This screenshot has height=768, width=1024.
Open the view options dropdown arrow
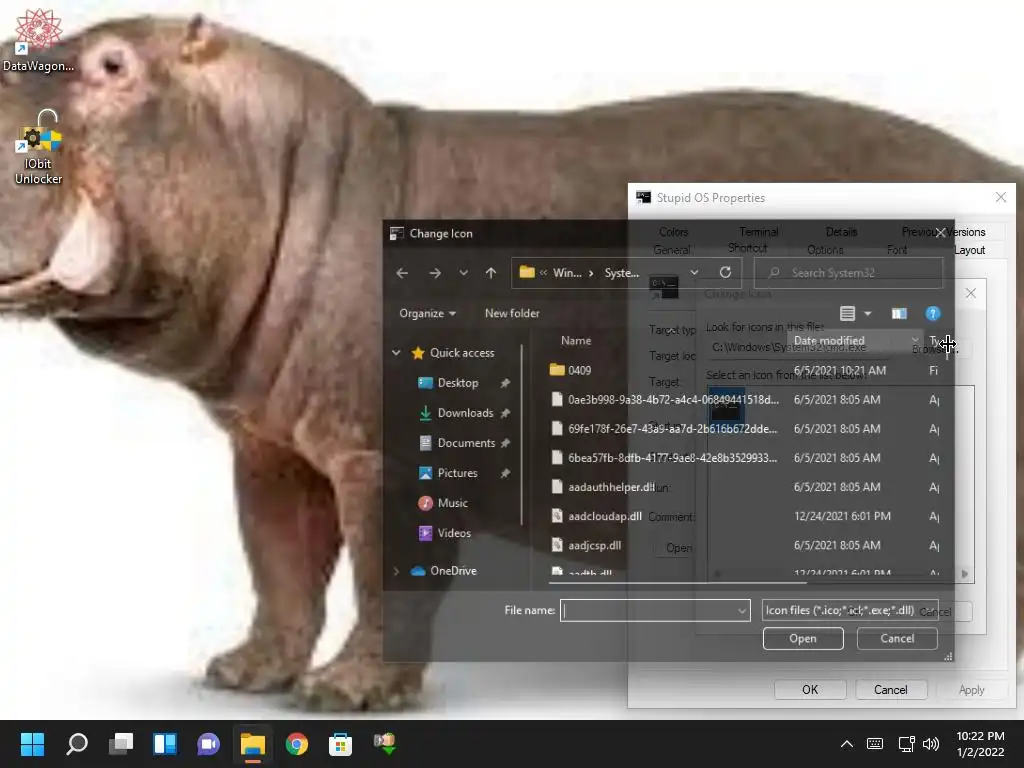[868, 314]
